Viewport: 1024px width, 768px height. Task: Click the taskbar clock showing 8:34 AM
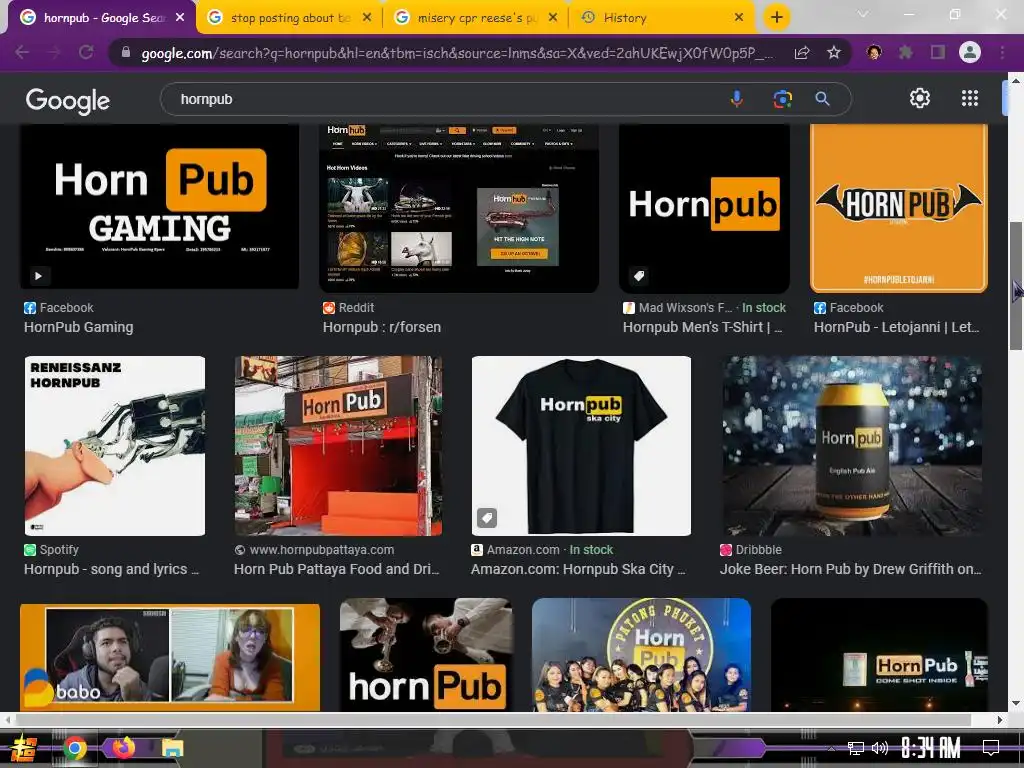click(931, 748)
